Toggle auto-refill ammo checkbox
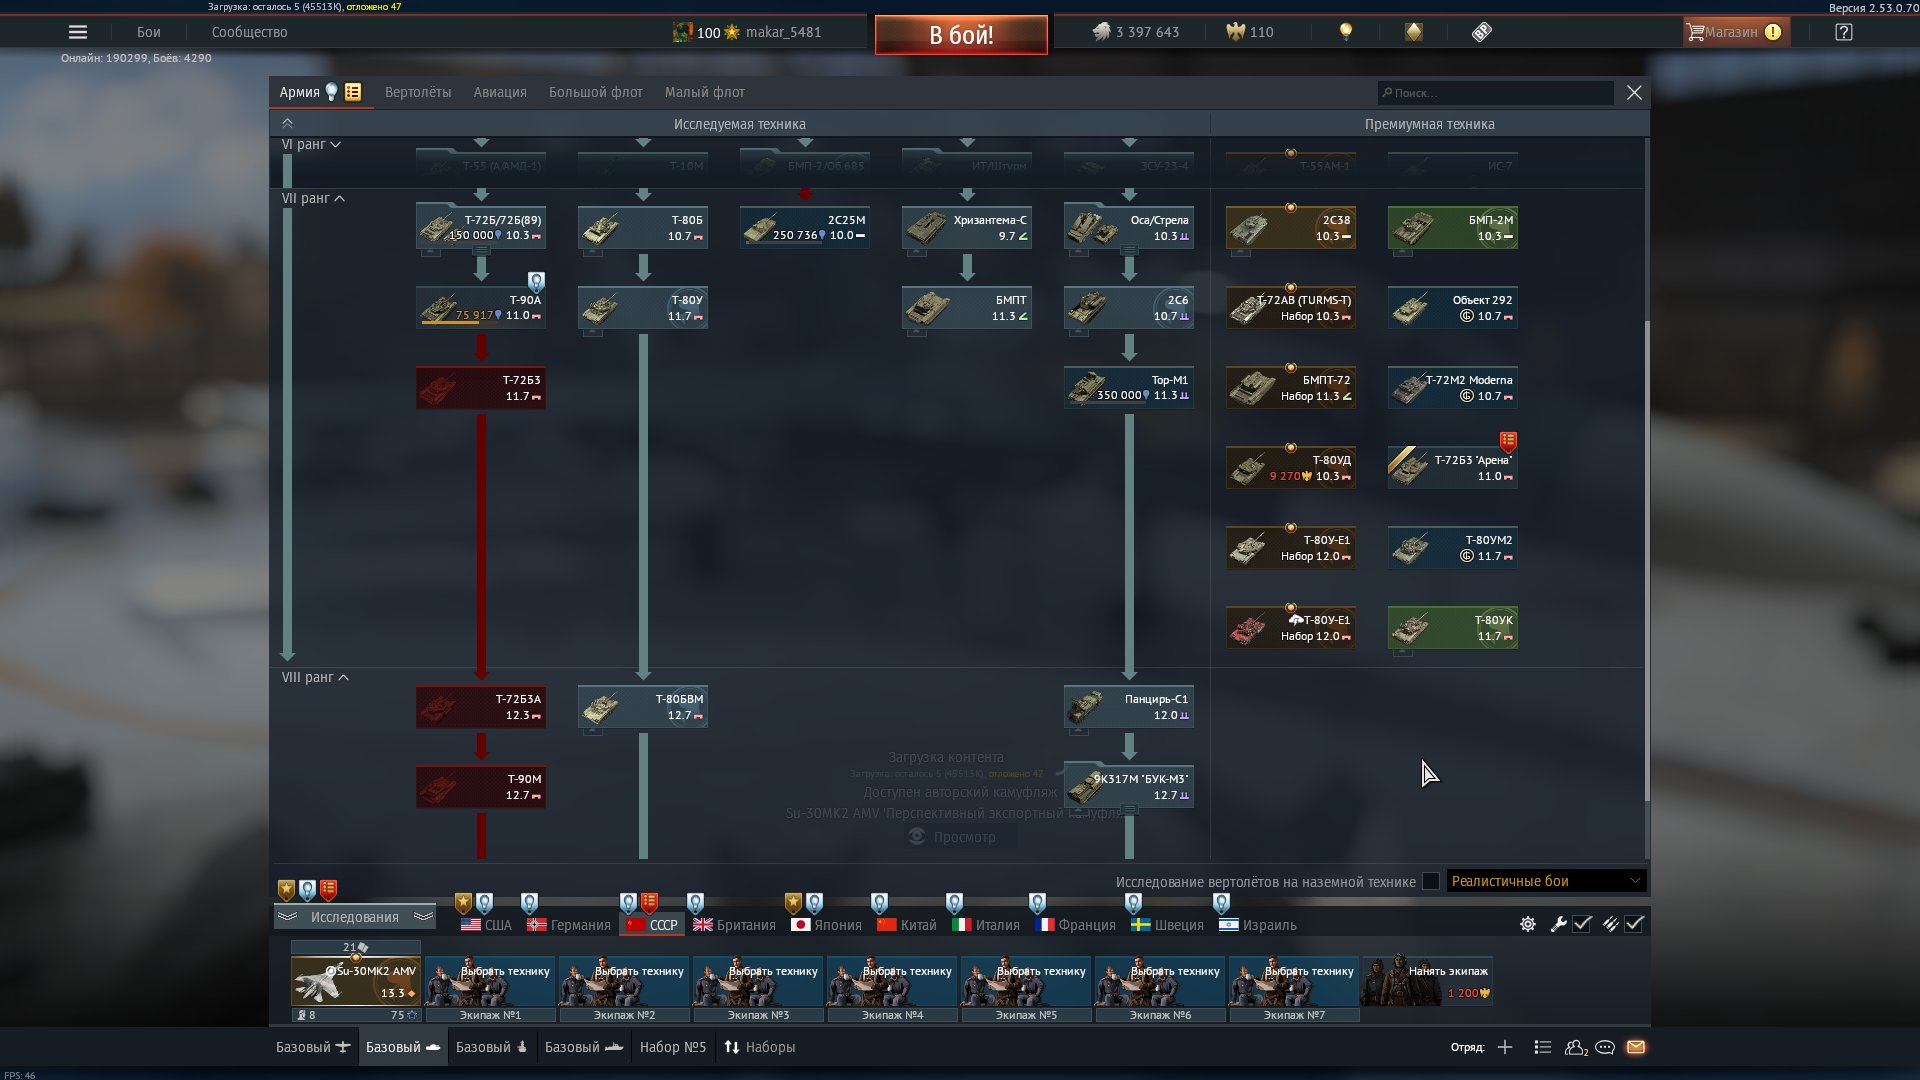Viewport: 1920px width, 1080px height. (x=1634, y=924)
